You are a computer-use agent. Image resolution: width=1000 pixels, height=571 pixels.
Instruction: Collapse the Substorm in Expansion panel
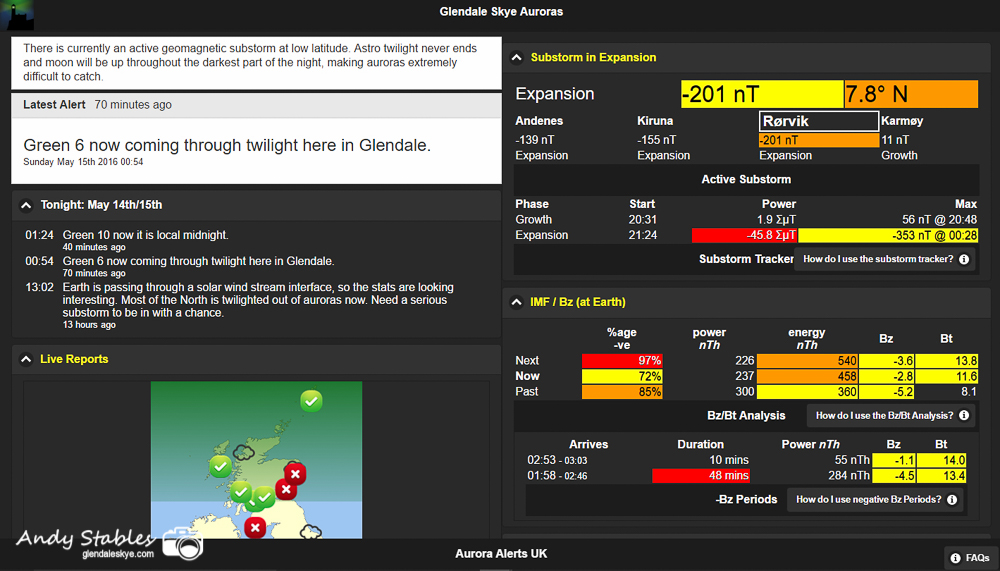(517, 57)
